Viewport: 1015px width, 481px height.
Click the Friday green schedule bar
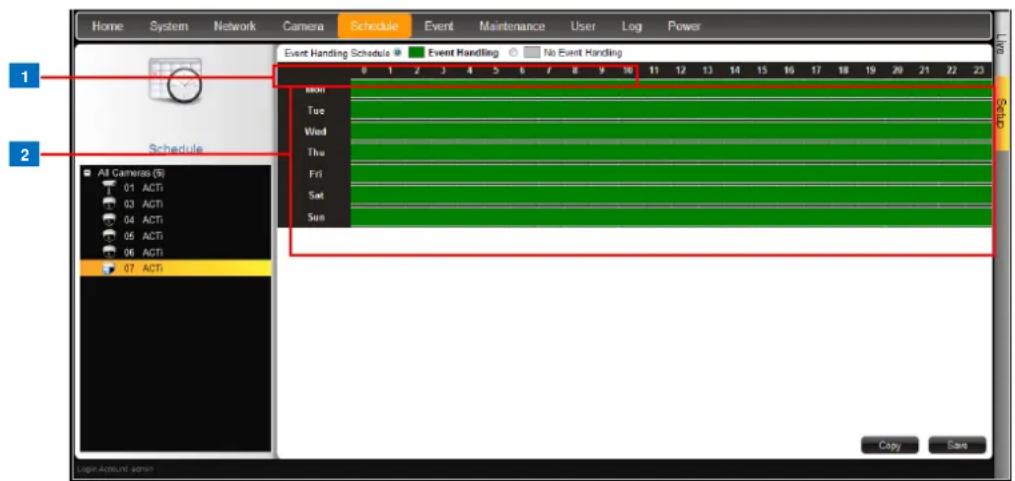click(x=671, y=174)
